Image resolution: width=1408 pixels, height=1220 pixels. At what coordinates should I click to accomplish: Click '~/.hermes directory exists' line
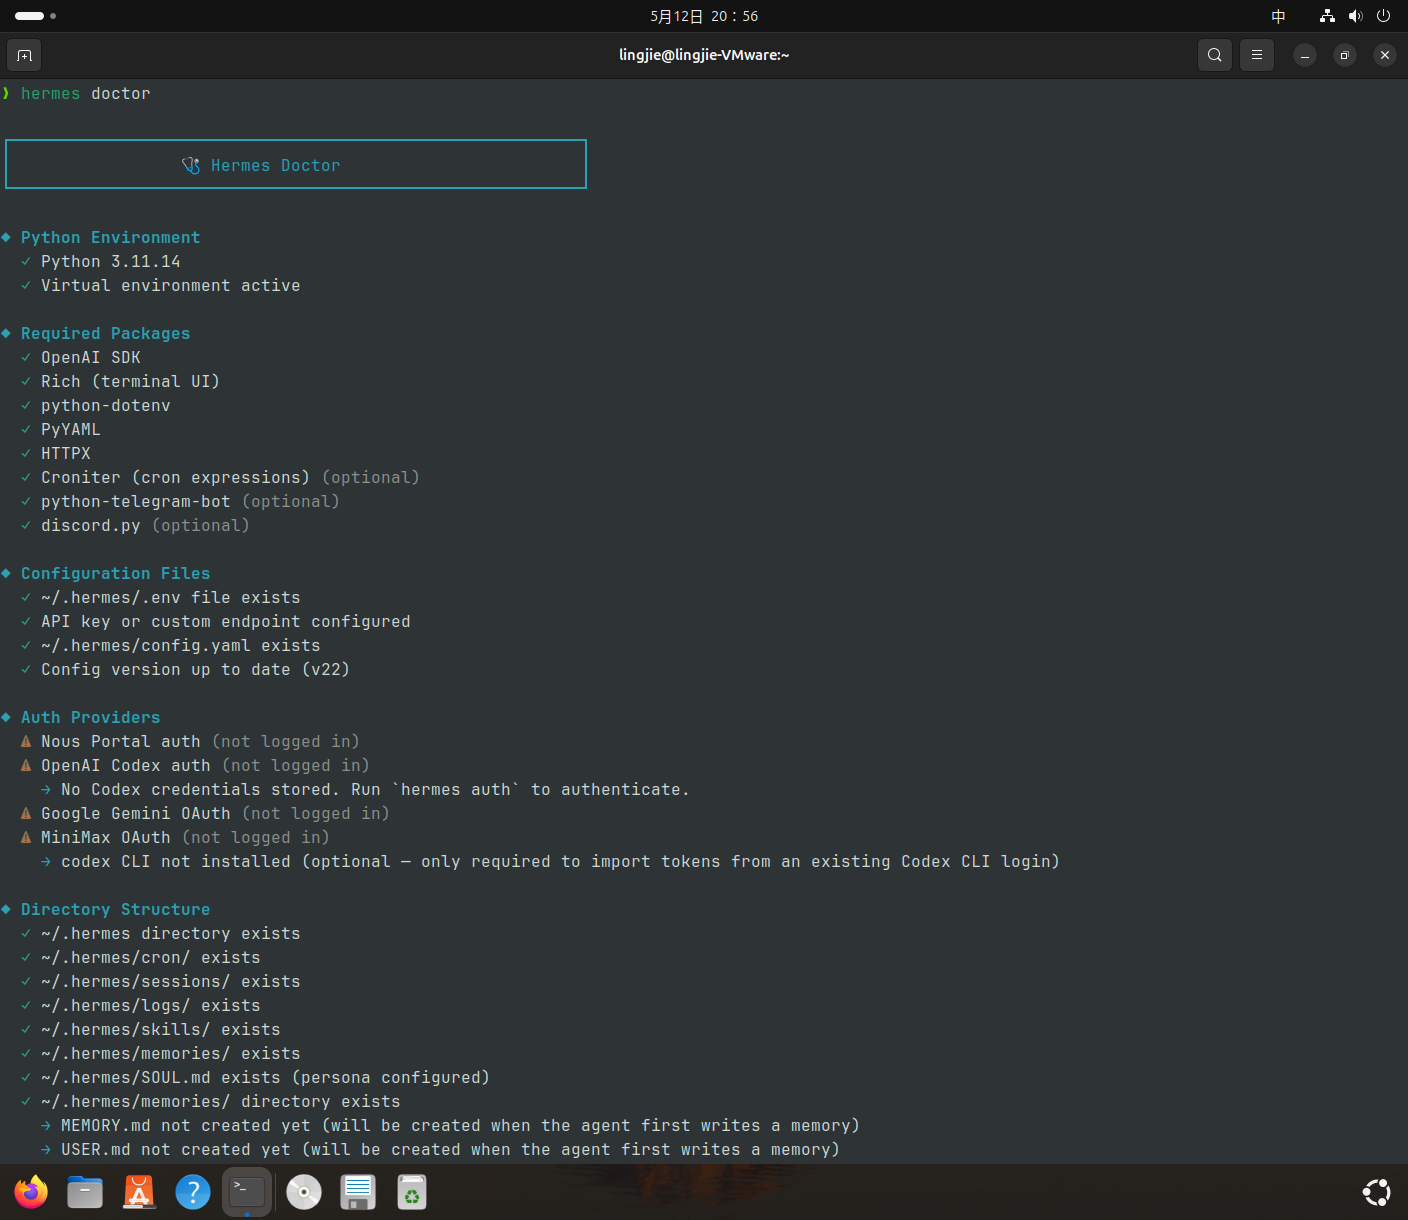pos(170,934)
